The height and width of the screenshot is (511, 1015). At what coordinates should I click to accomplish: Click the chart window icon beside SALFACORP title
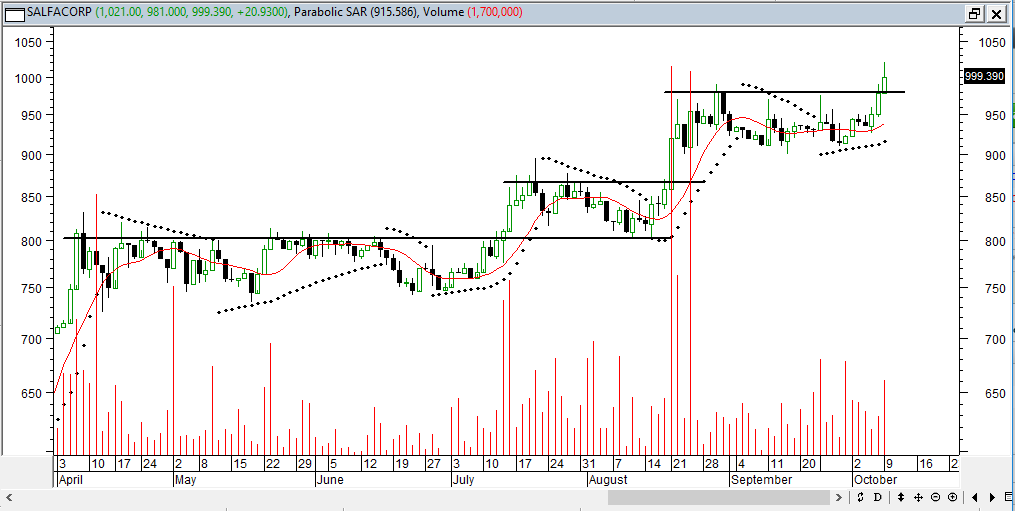click(x=14, y=13)
